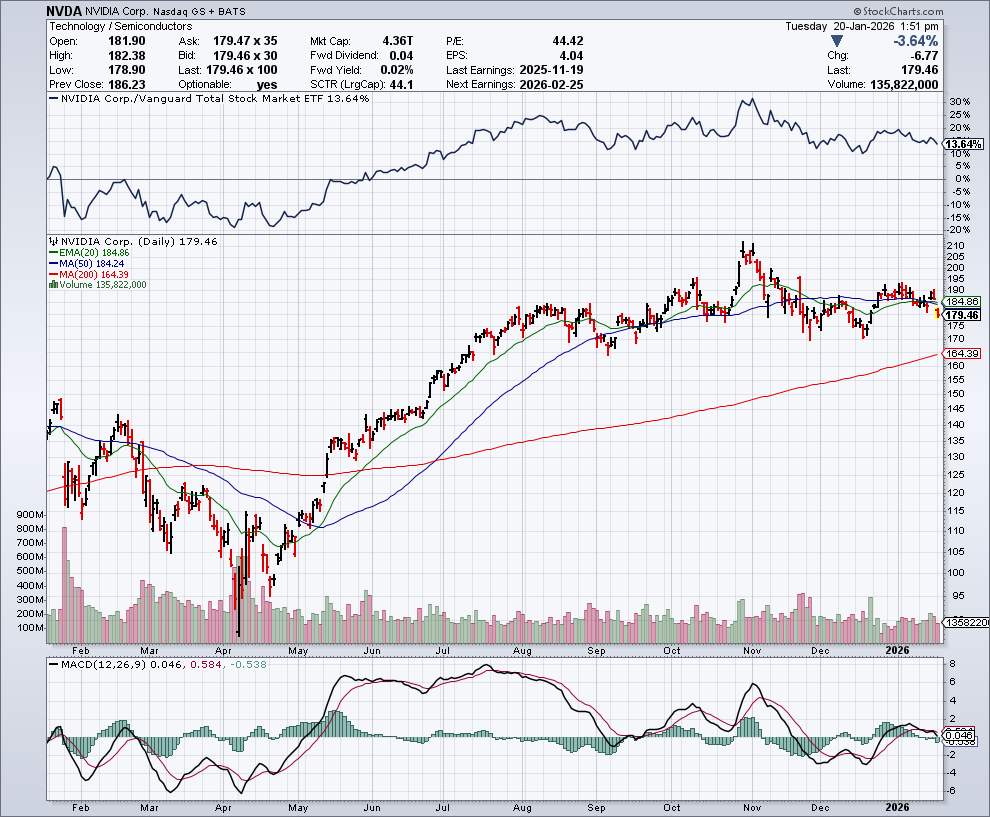Click the NVDA ticker symbol in the header
Screen dimensions: 990x817
coord(64,9)
